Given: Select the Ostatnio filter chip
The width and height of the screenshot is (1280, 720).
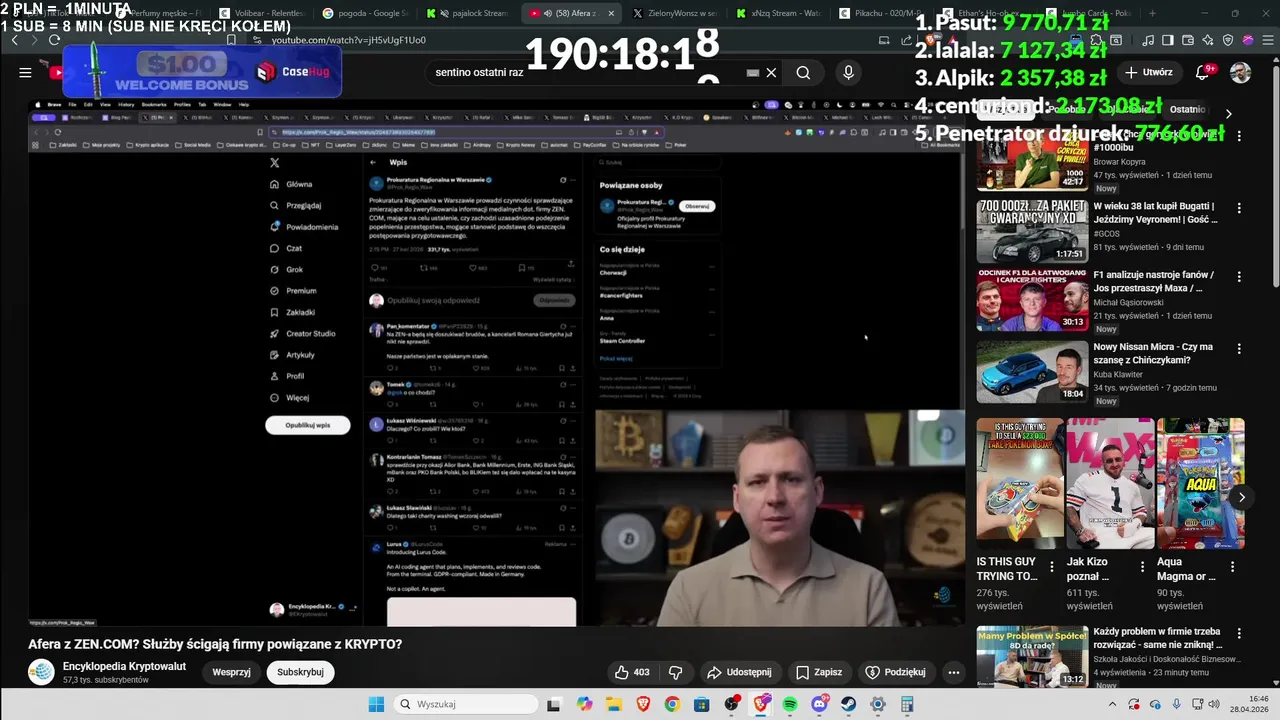Looking at the screenshot, I should pos(1187,110).
